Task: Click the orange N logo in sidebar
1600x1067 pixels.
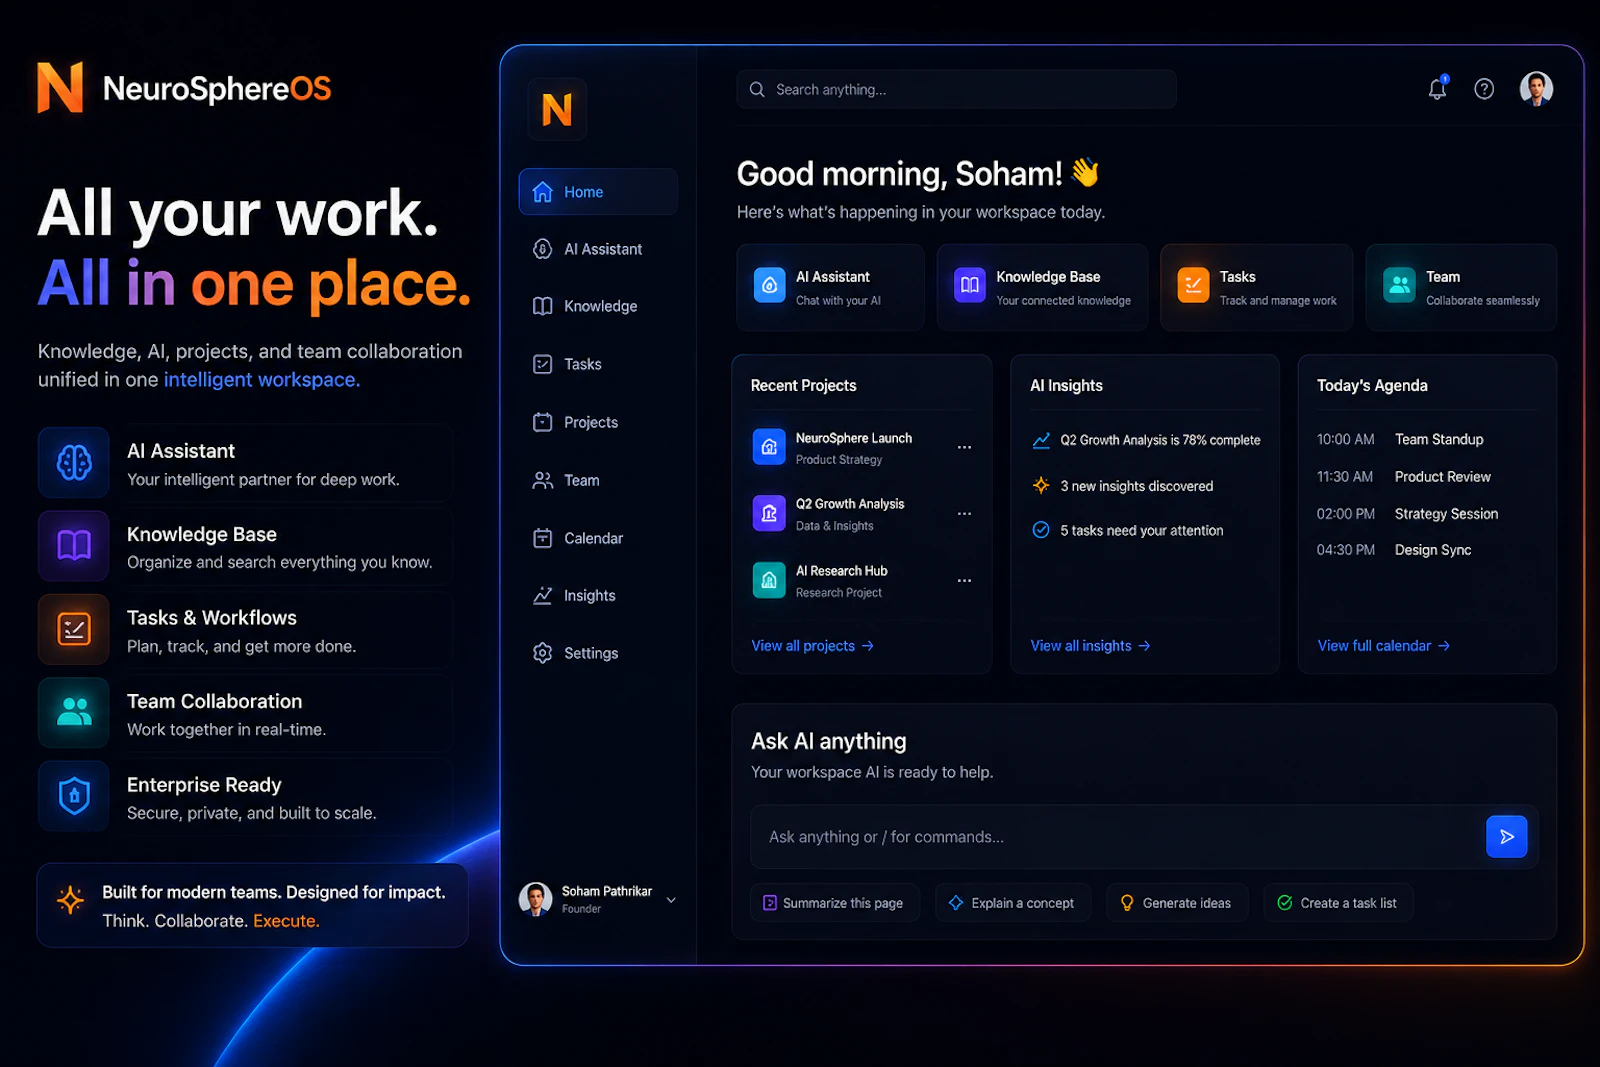Action: 557,109
